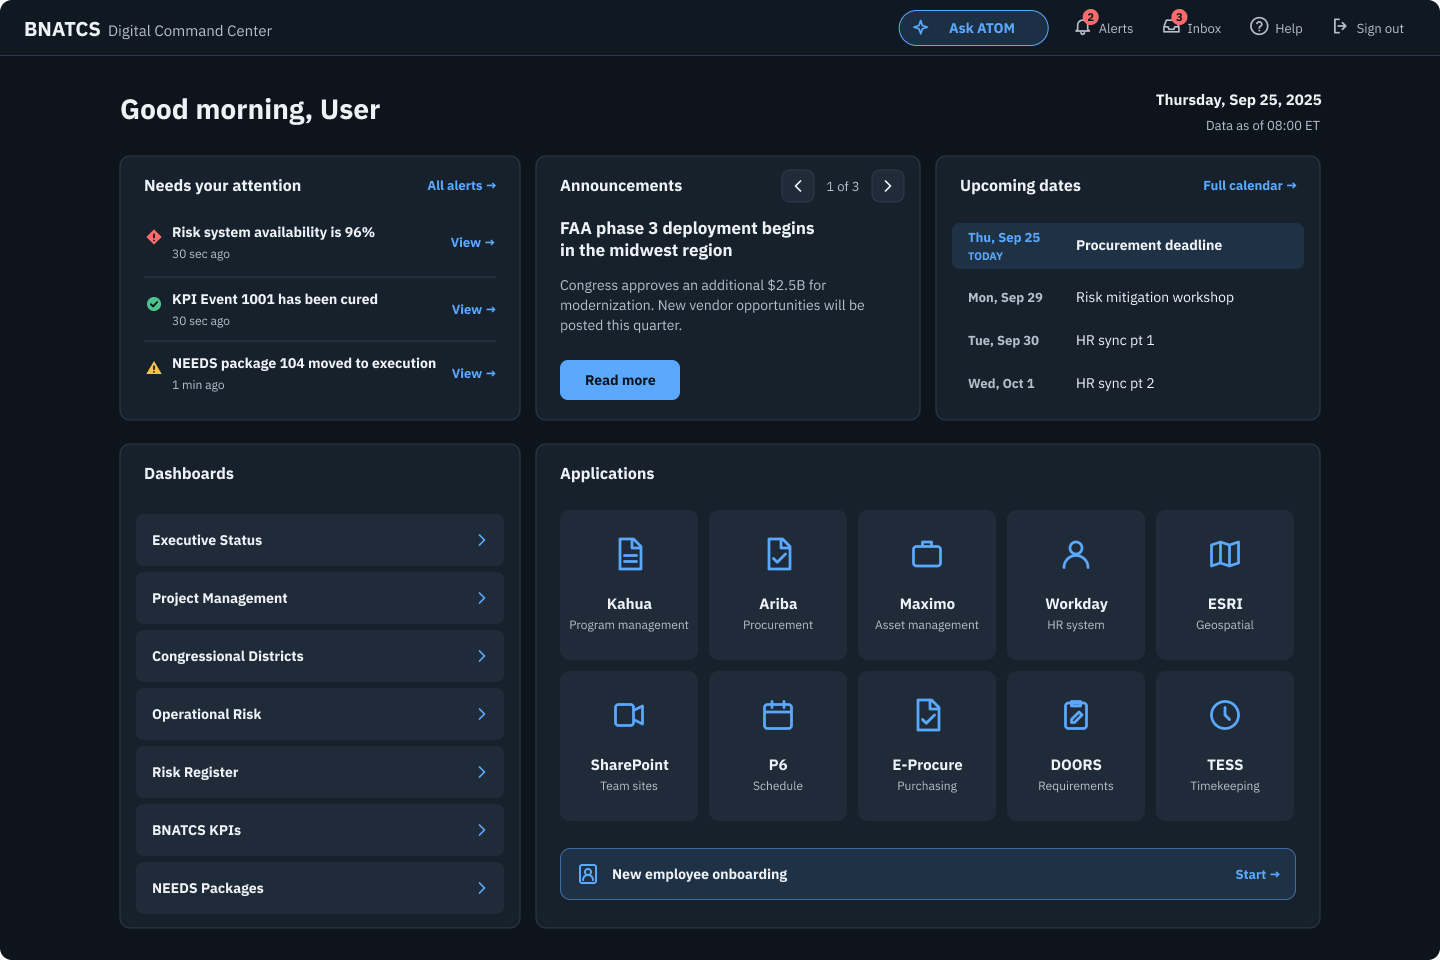Open the Alerts bell icon
Screen dimensions: 1440x960
click(1082, 28)
